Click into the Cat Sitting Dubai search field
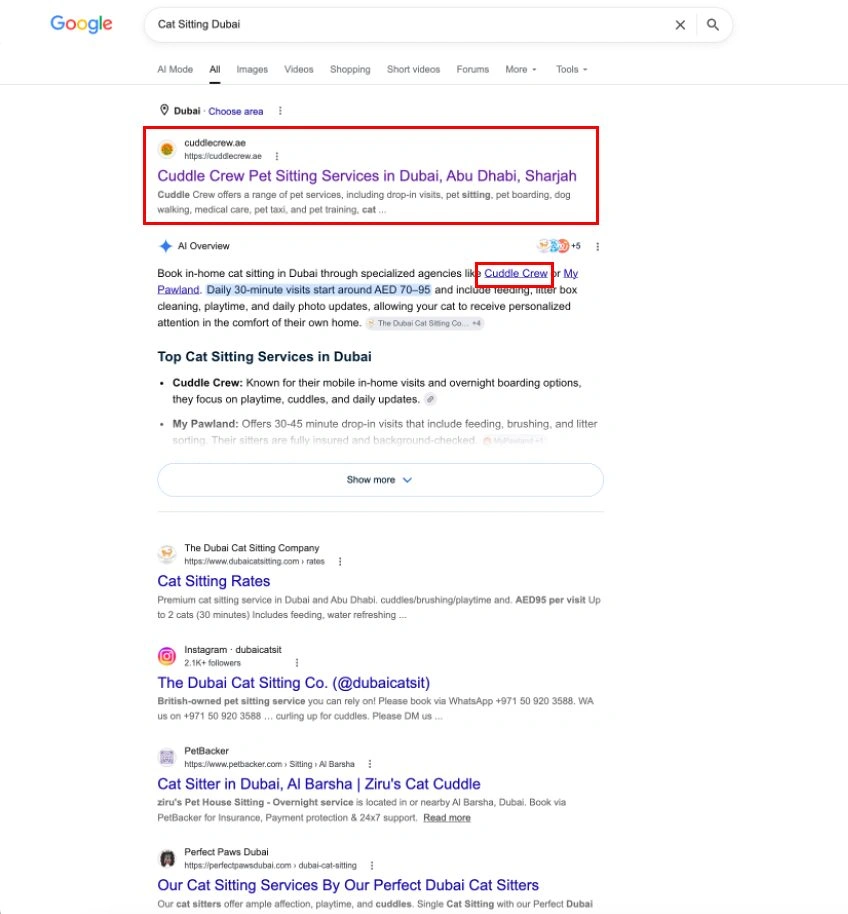The width and height of the screenshot is (848, 914). point(408,24)
